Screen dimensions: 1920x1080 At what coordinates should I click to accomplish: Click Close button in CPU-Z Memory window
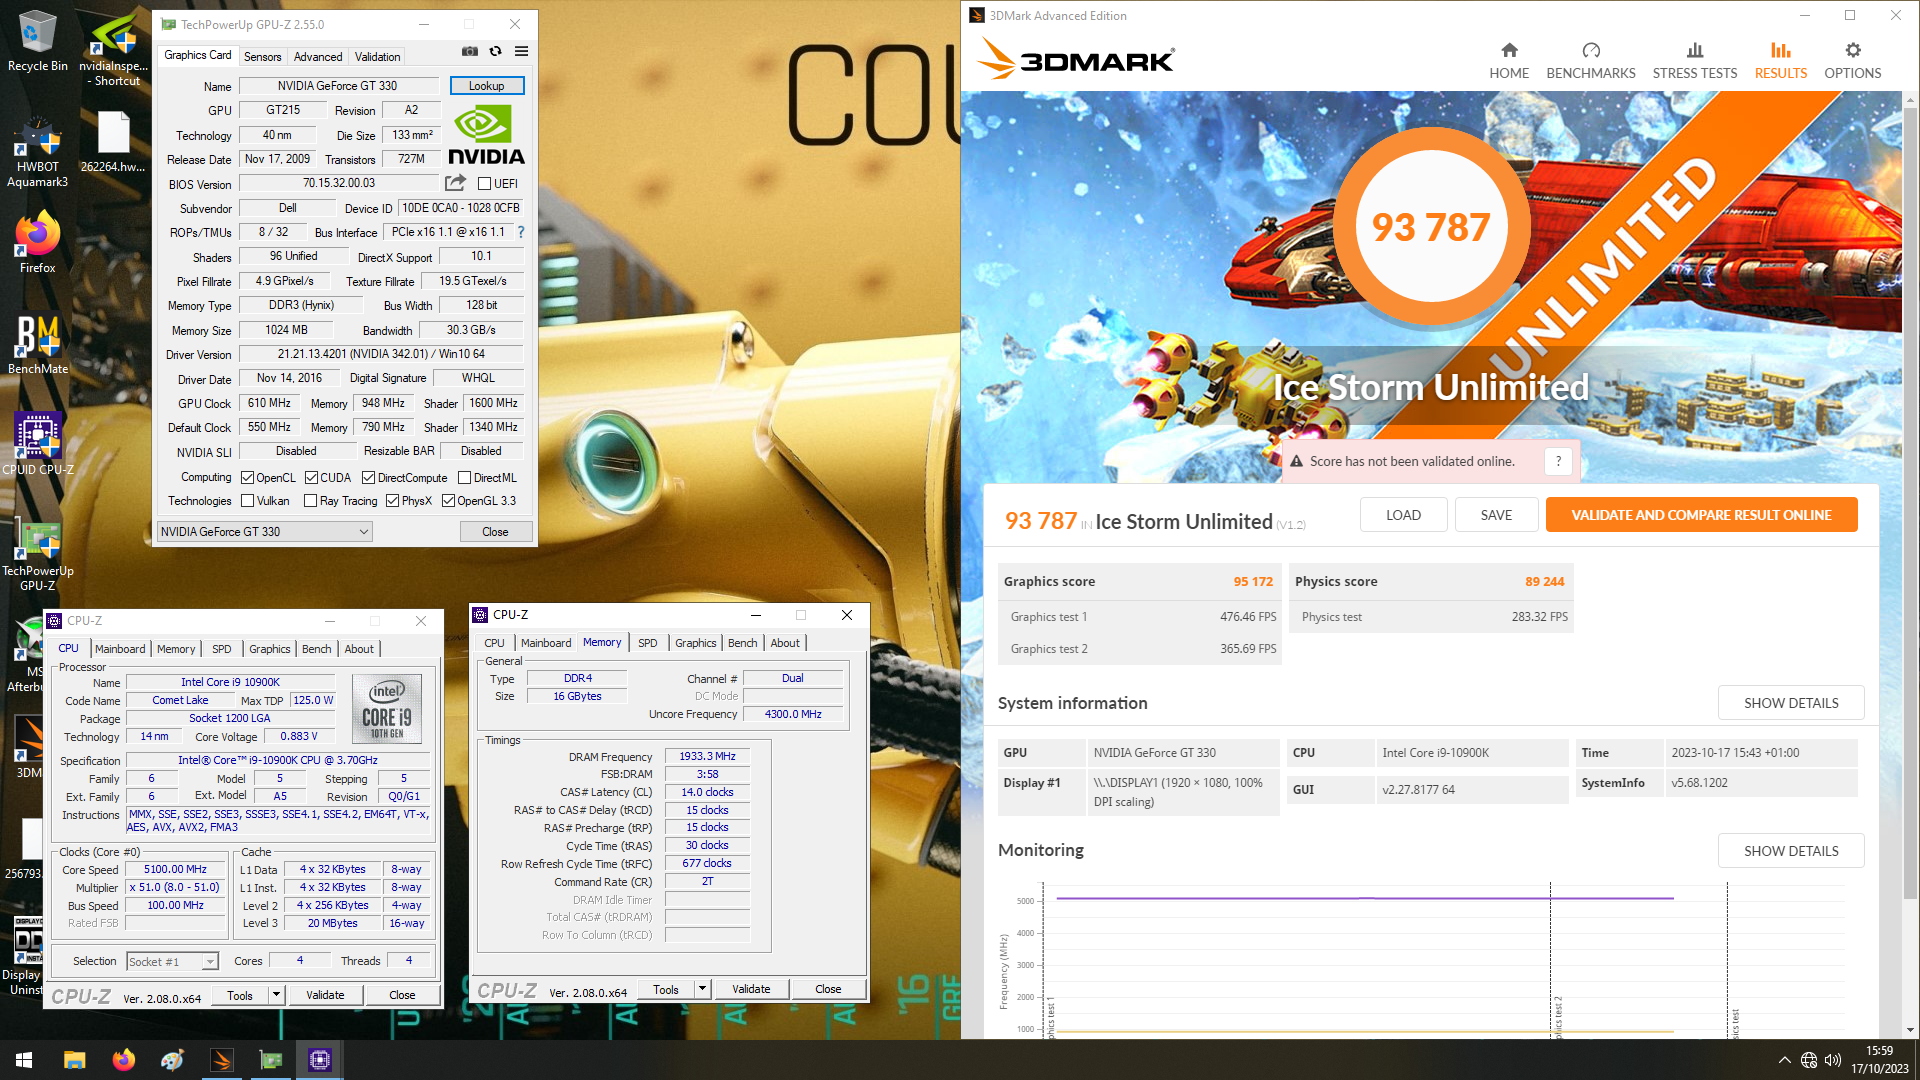[828, 989]
